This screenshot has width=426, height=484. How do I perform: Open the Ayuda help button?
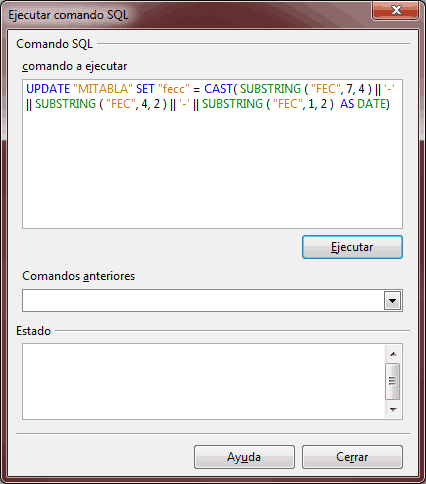point(244,457)
